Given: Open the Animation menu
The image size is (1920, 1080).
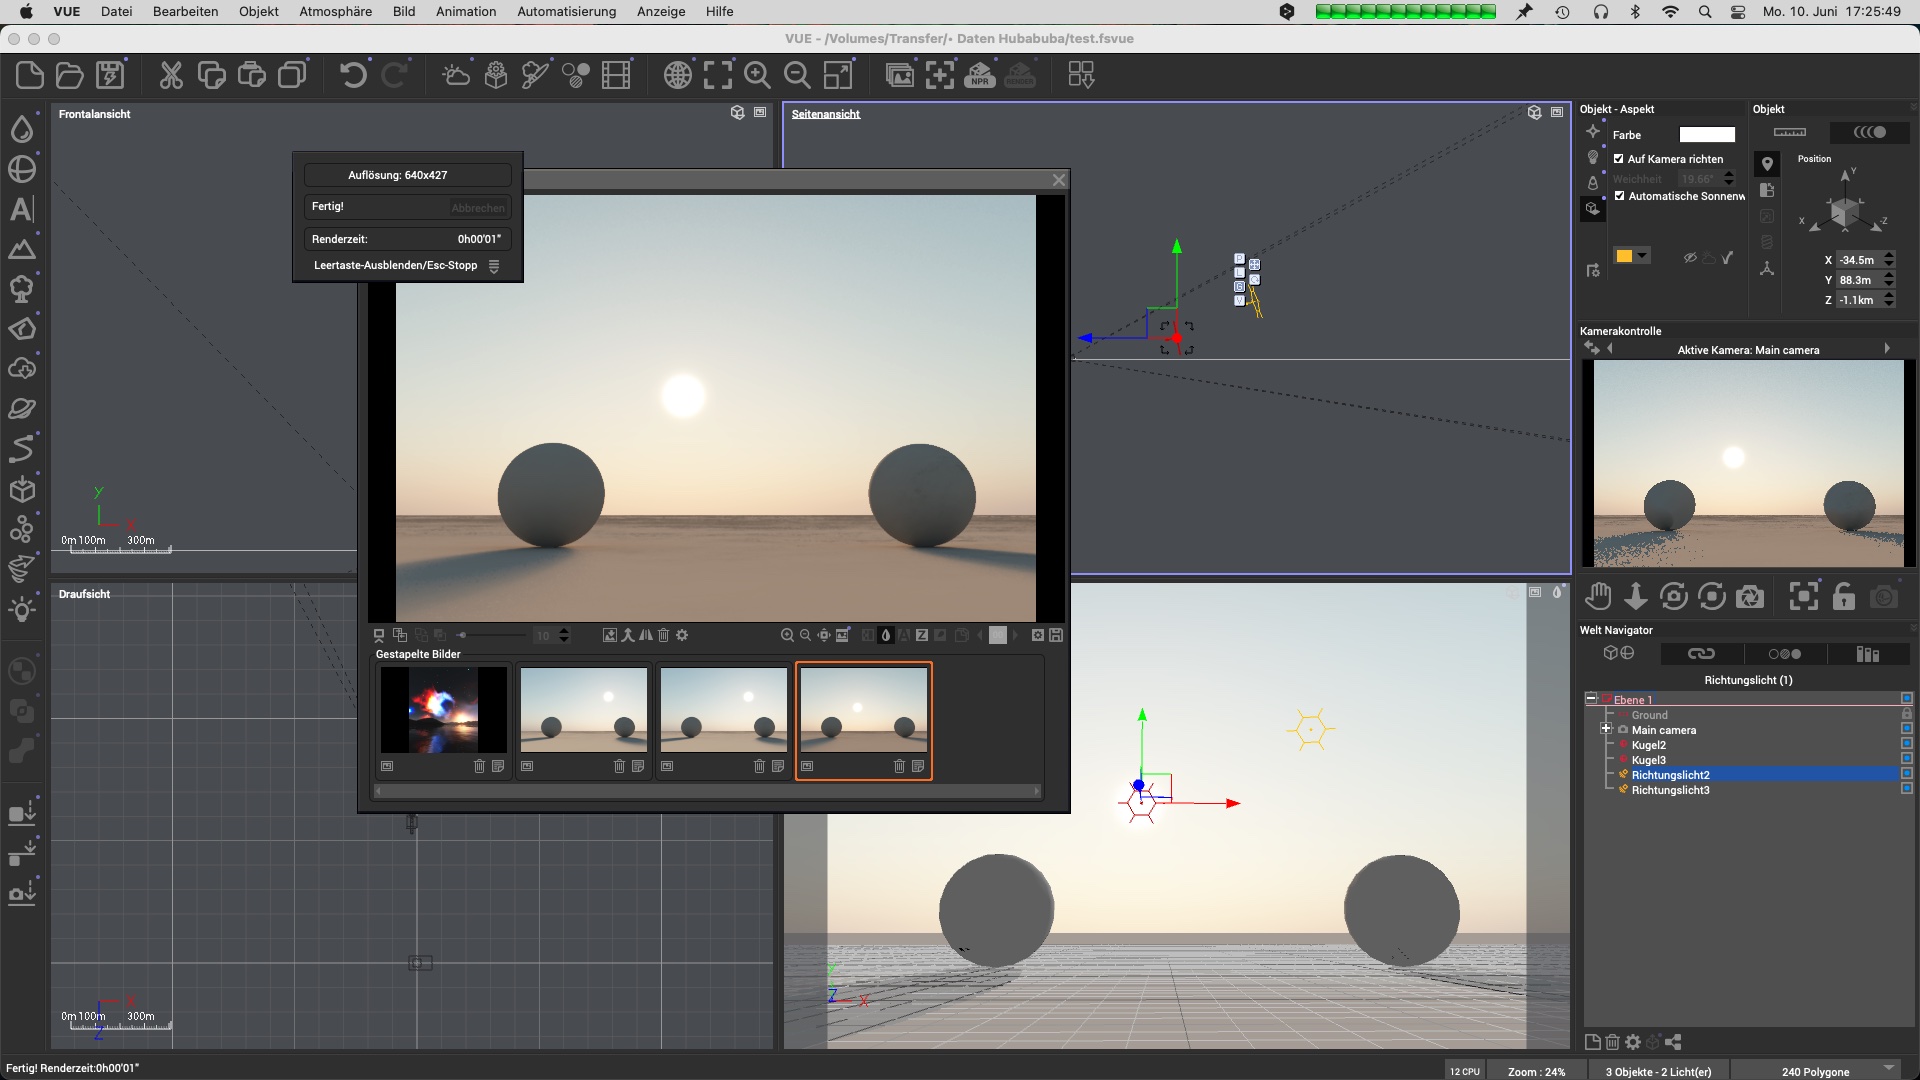Looking at the screenshot, I should 465,12.
